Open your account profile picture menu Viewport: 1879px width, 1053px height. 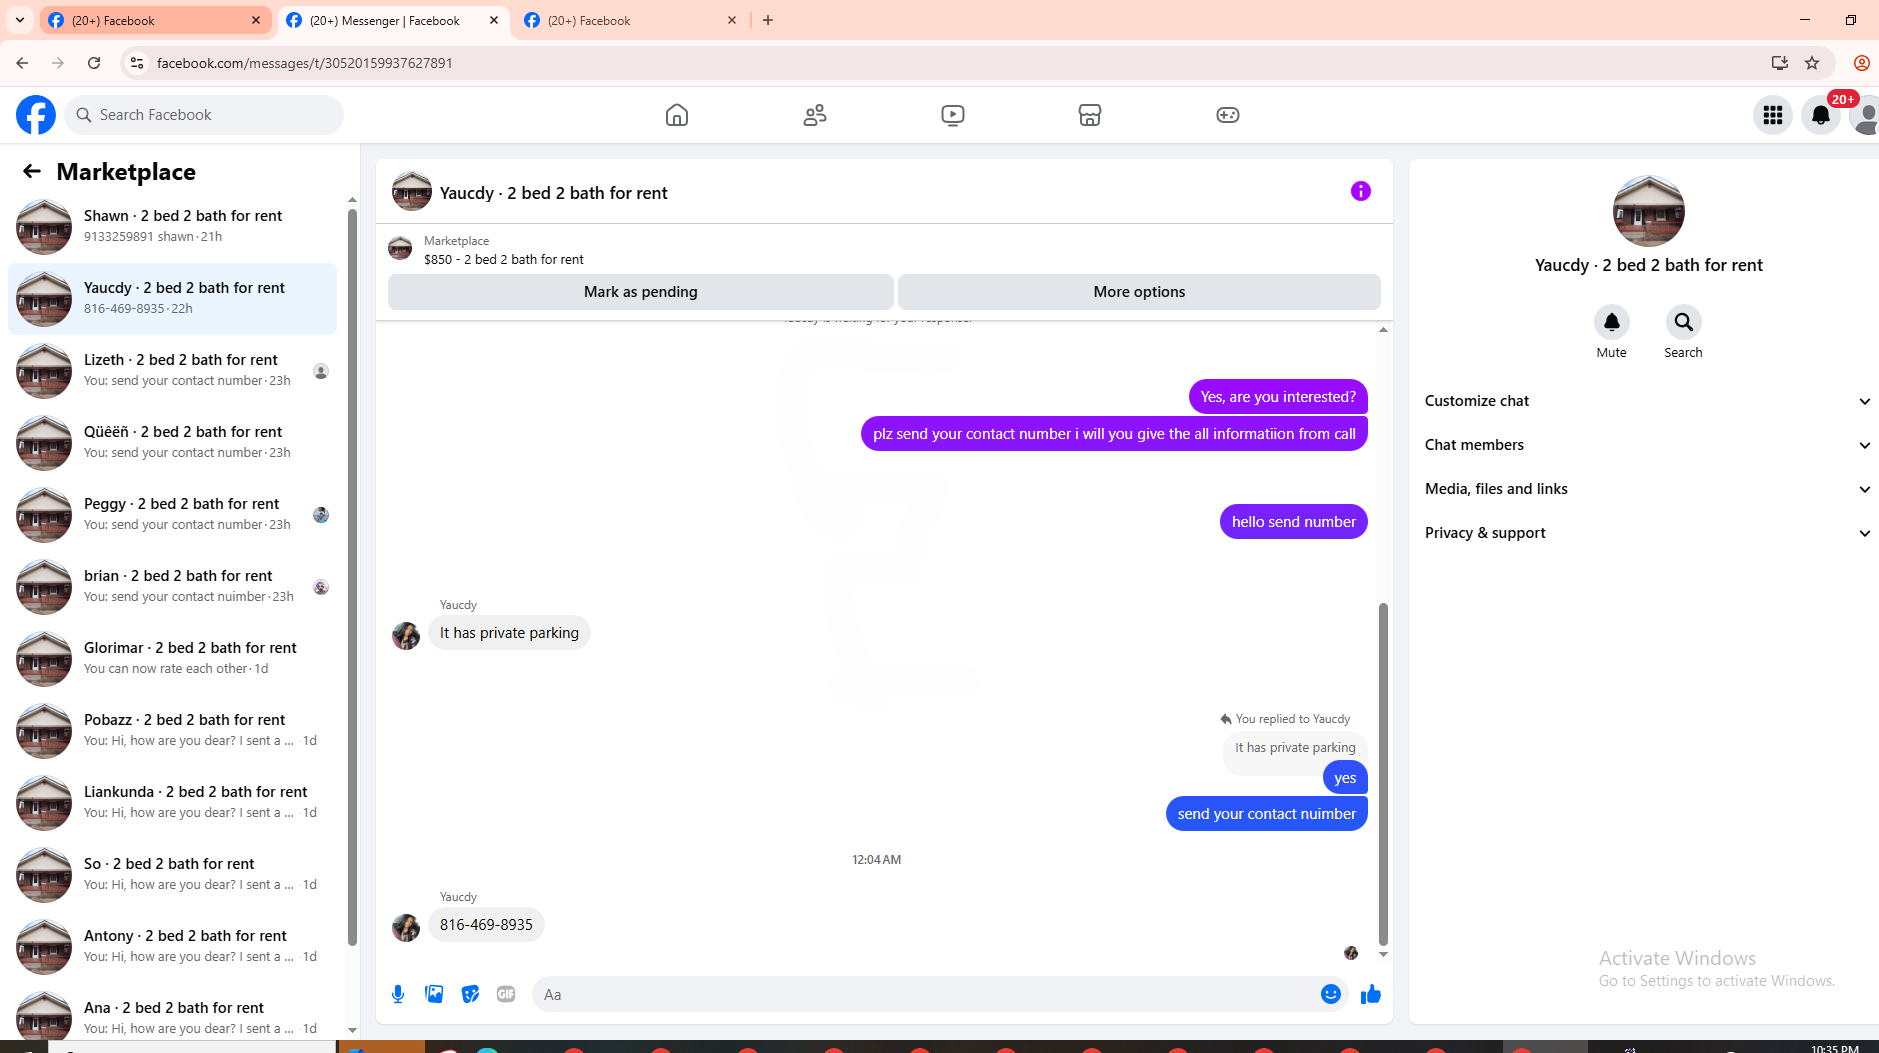(x=1866, y=115)
